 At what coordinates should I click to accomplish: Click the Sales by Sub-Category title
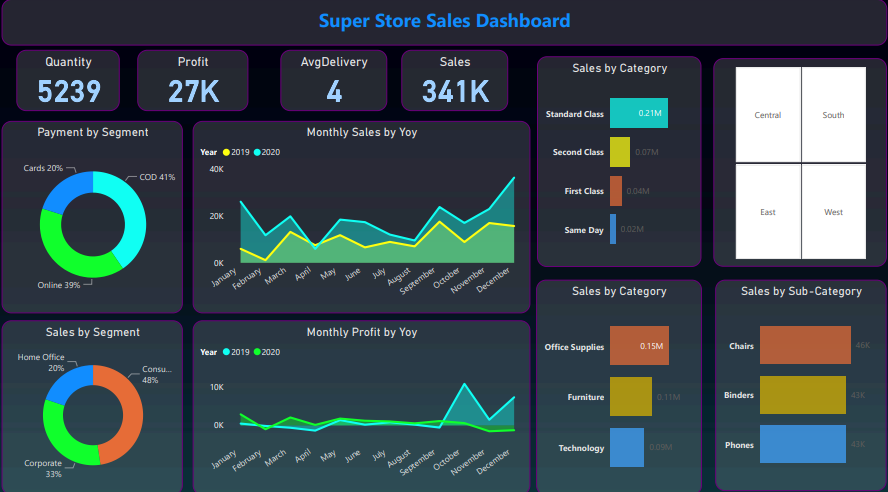801,291
